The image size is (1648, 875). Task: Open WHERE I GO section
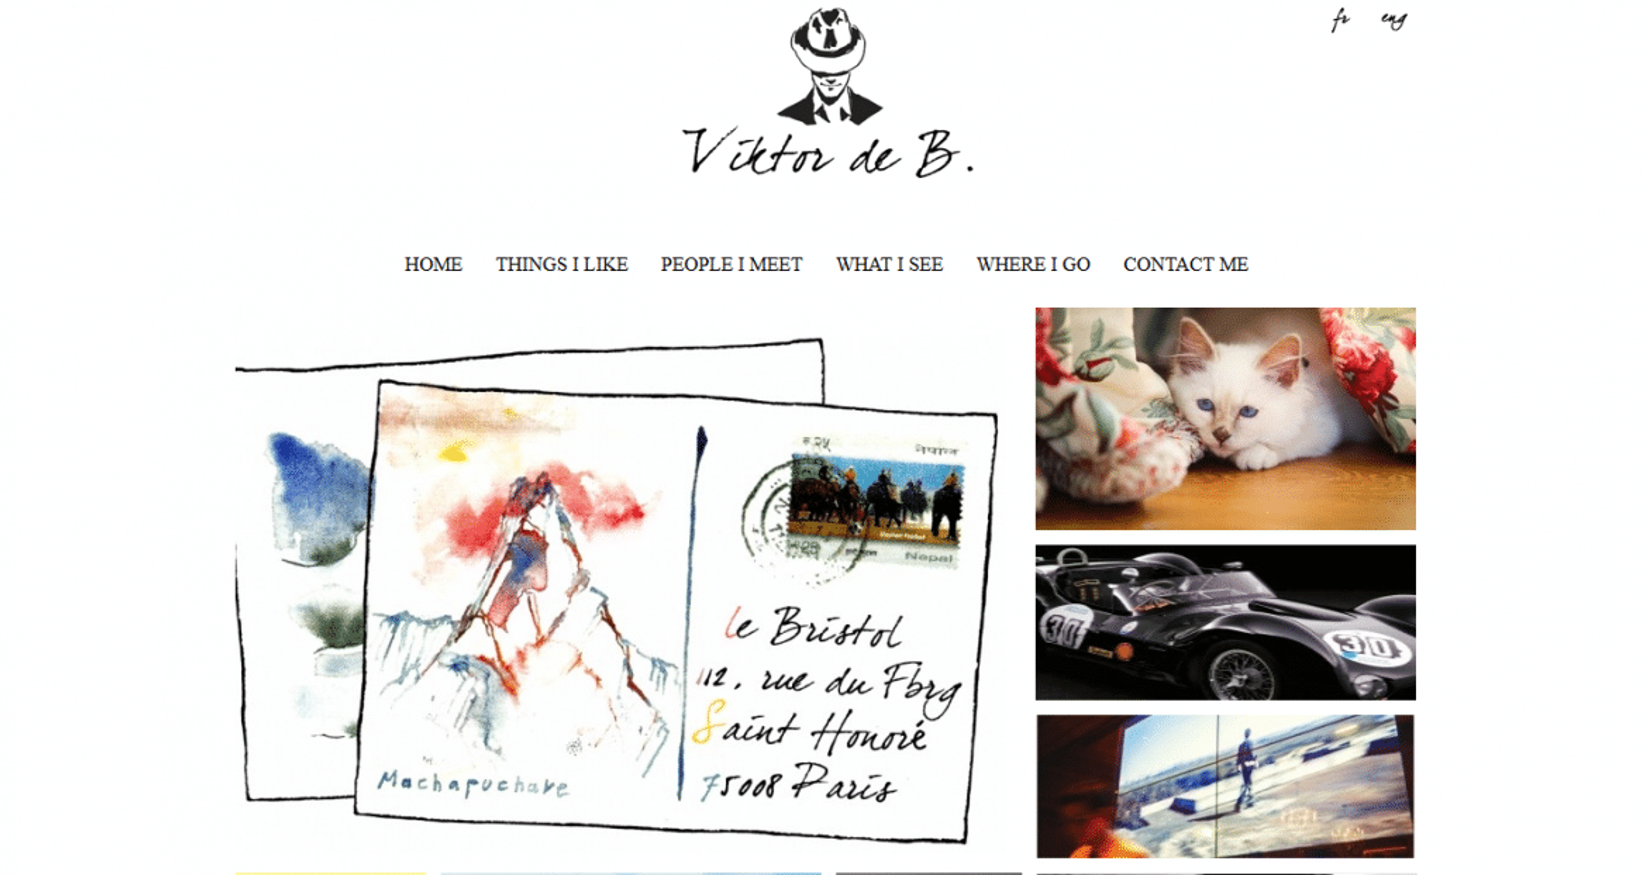coord(1033,264)
